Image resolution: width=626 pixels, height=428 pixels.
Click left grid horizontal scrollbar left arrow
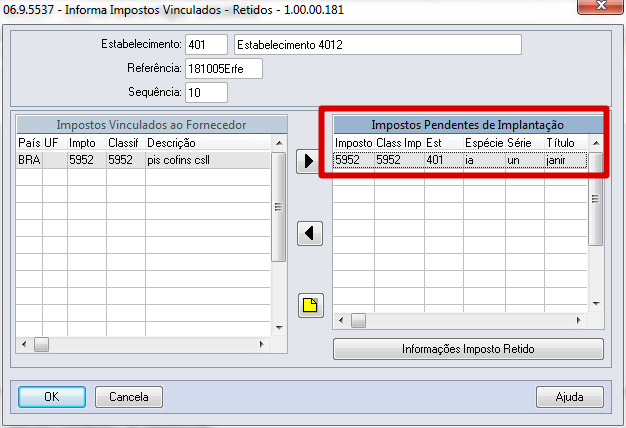tap(24, 344)
